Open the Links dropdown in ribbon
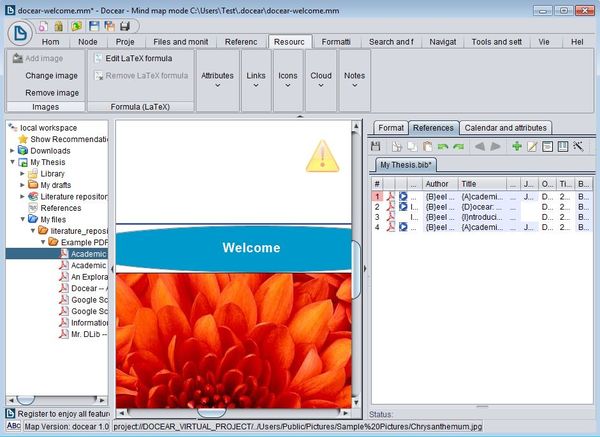Viewport: 600px width, 437px height. pos(256,80)
